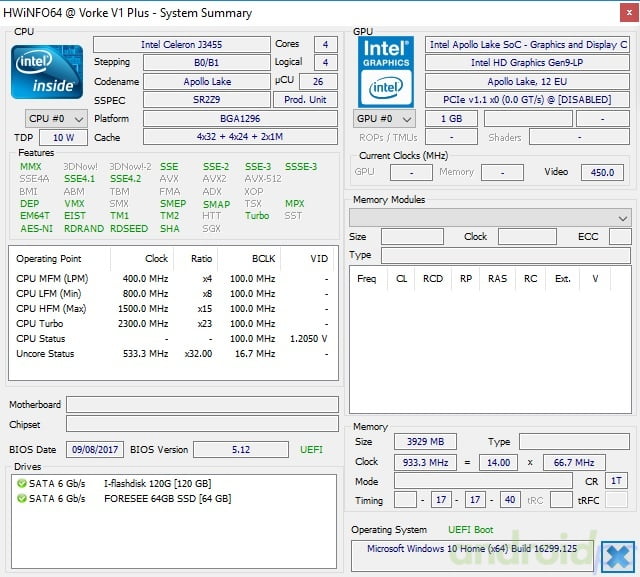The width and height of the screenshot is (640, 577).
Task: Click the Platform BGA1296 field
Action: [240, 119]
